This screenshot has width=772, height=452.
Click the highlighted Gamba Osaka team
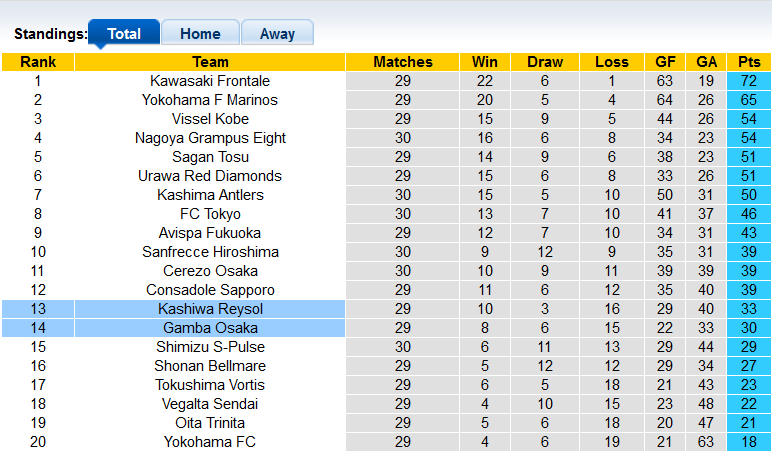coord(210,328)
